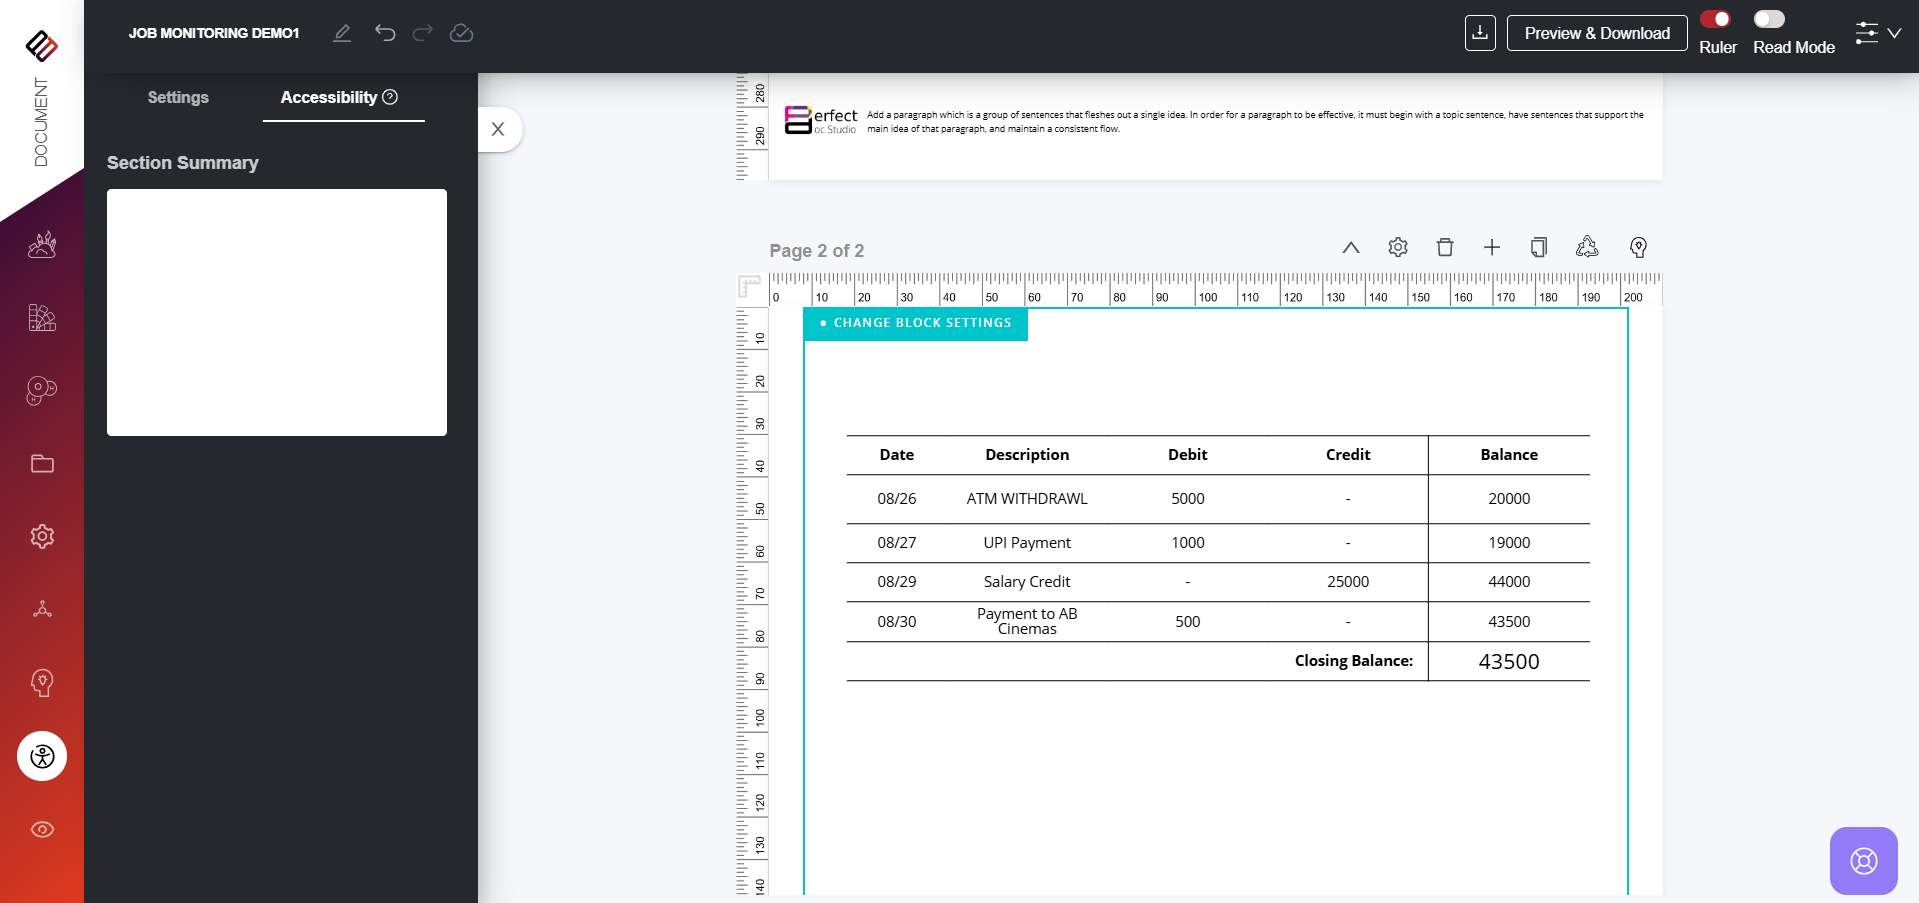The width and height of the screenshot is (1919, 903).
Task: Add new page with plus icon
Action: click(x=1492, y=247)
